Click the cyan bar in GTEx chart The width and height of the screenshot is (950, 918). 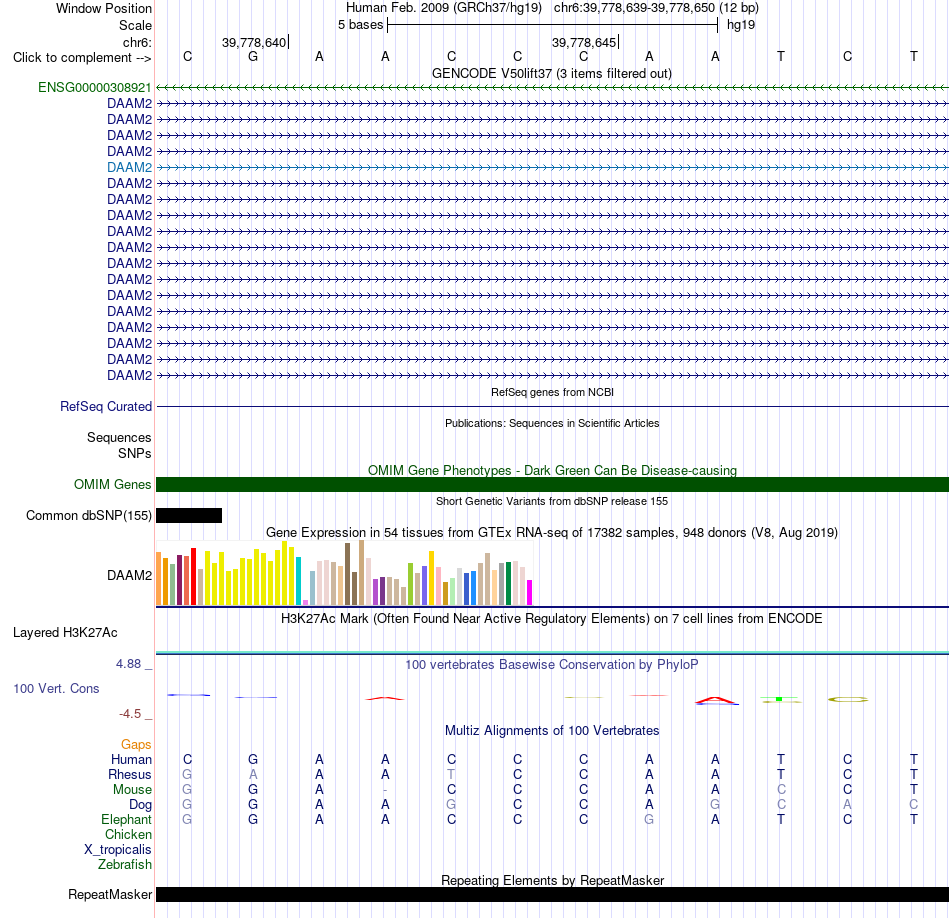pyautogui.click(x=299, y=580)
